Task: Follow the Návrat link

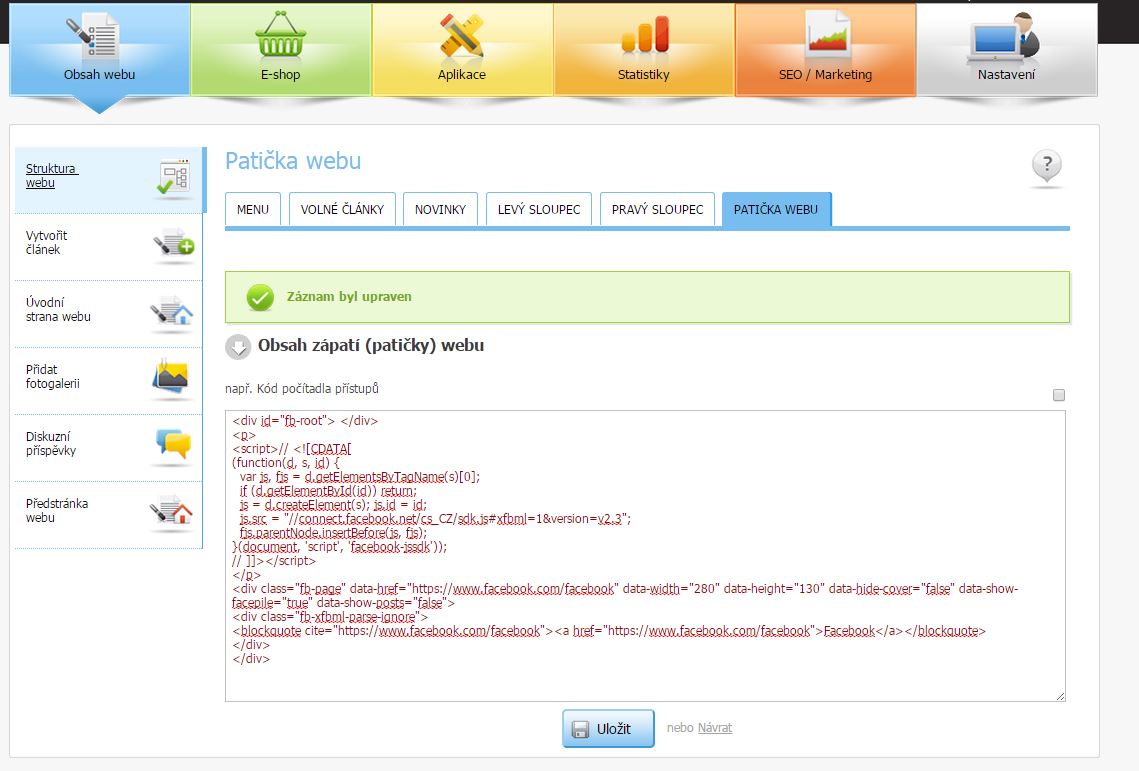Action: click(715, 728)
